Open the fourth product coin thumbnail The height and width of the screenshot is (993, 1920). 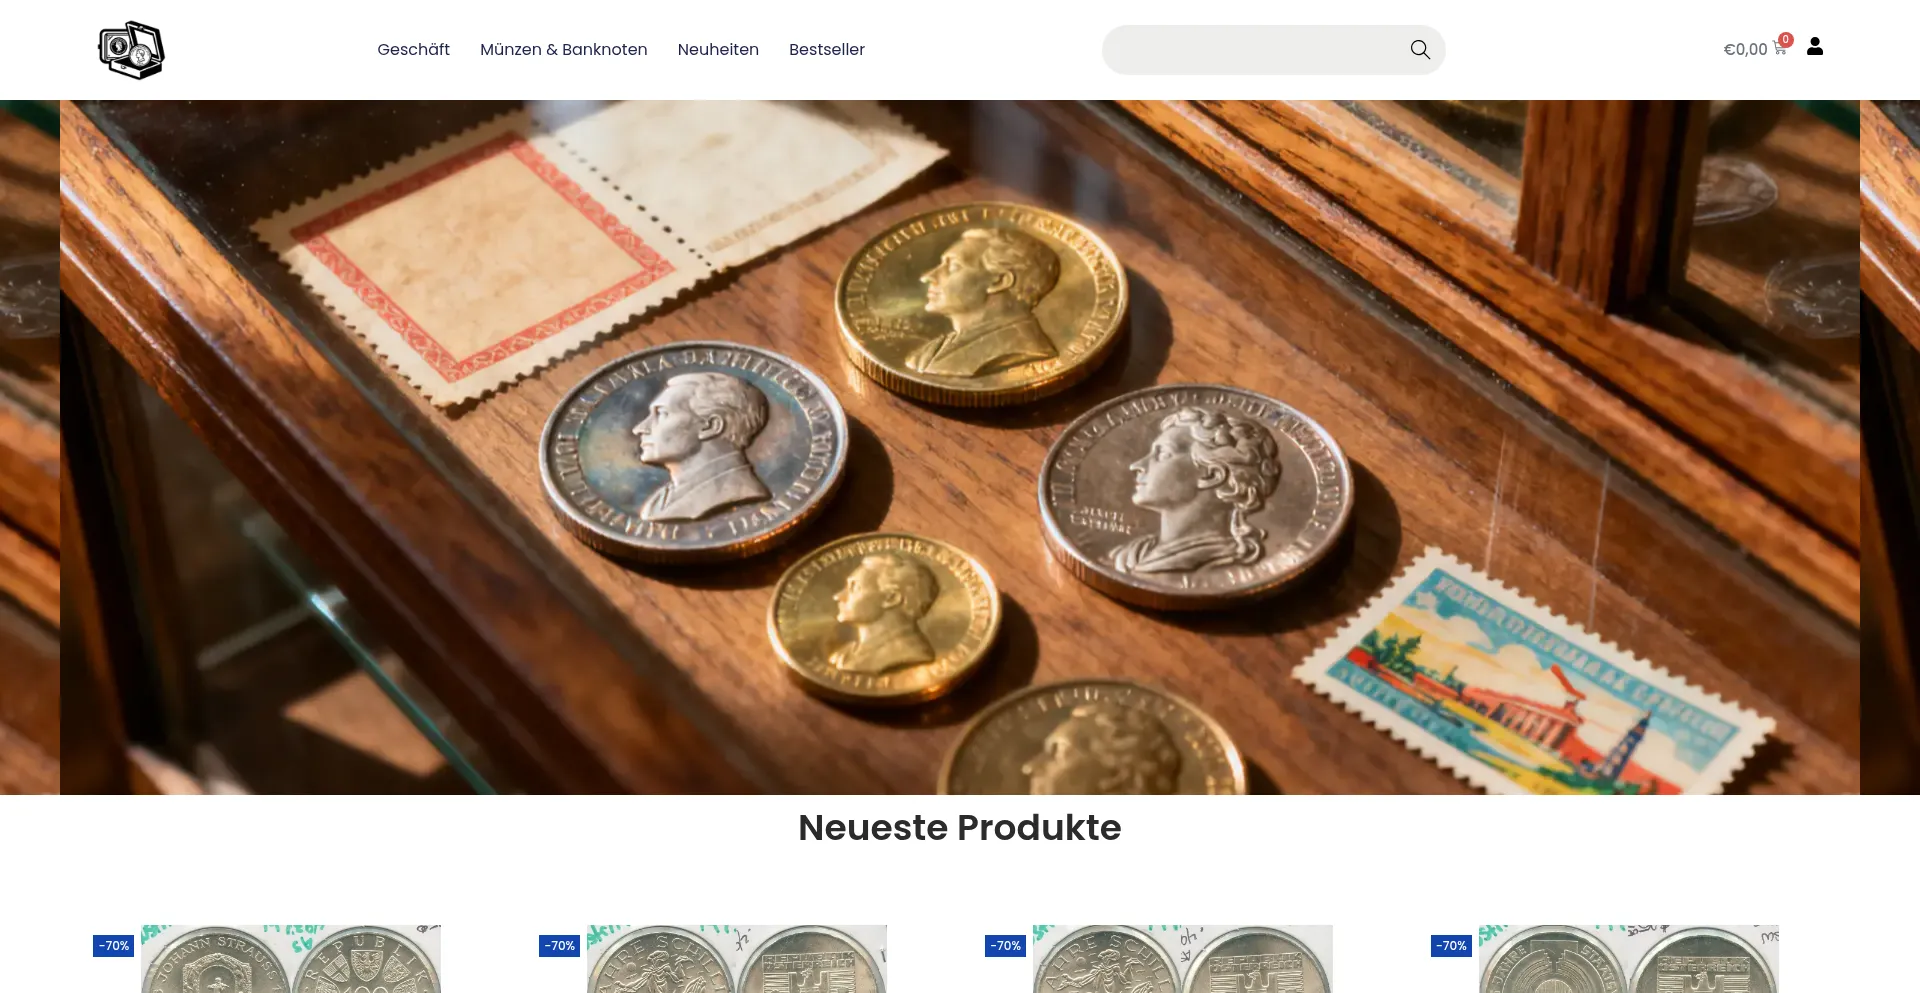1629,959
